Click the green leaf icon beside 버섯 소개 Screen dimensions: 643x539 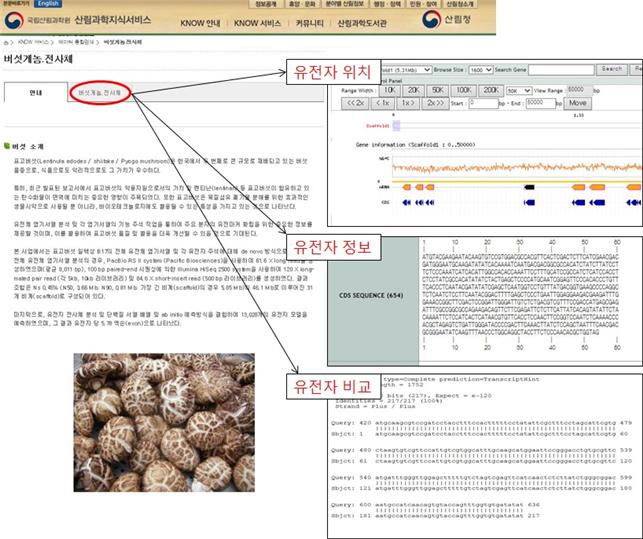[7, 146]
